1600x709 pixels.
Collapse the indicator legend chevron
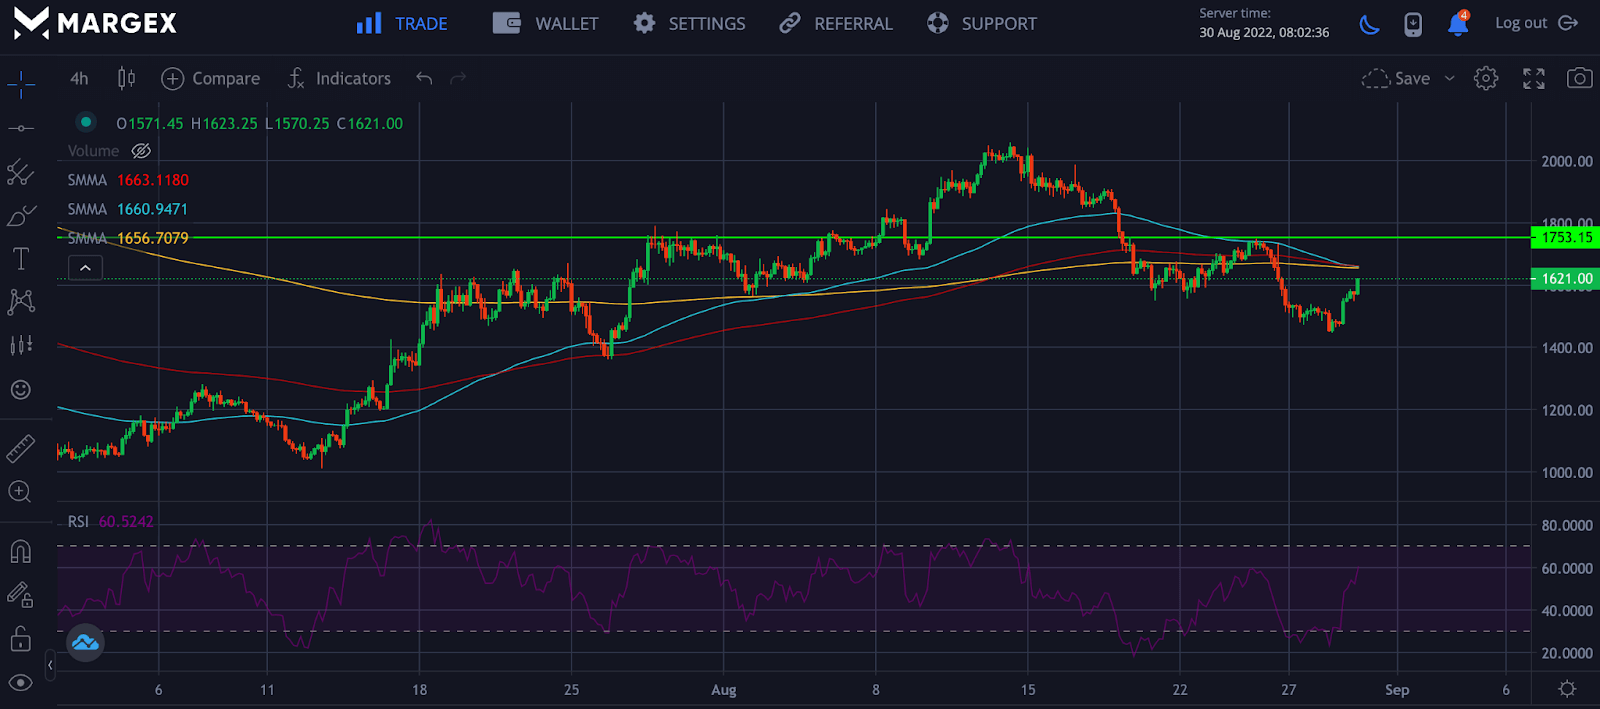[85, 268]
